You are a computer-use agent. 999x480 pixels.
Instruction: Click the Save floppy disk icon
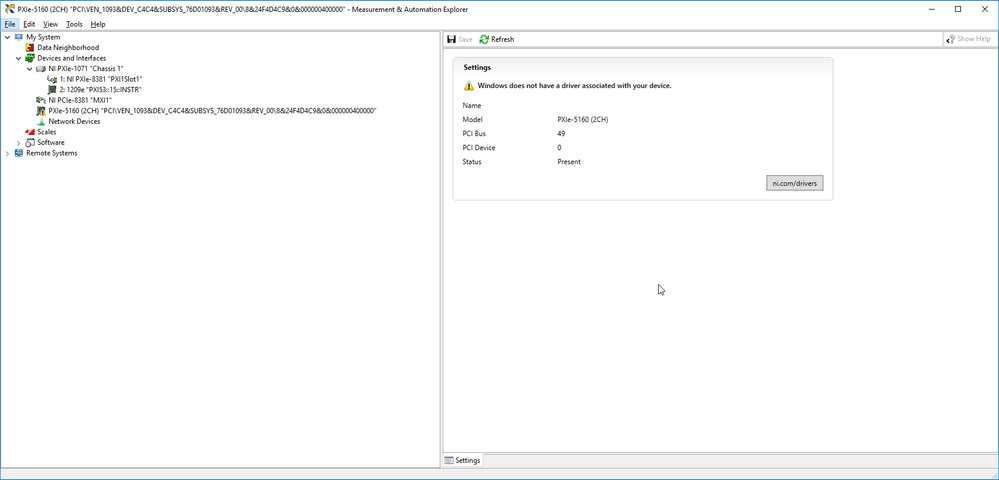(x=451, y=40)
